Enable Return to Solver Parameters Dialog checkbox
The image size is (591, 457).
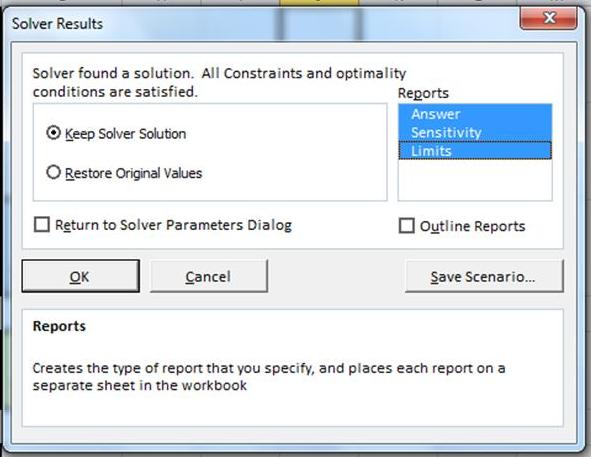click(x=41, y=225)
